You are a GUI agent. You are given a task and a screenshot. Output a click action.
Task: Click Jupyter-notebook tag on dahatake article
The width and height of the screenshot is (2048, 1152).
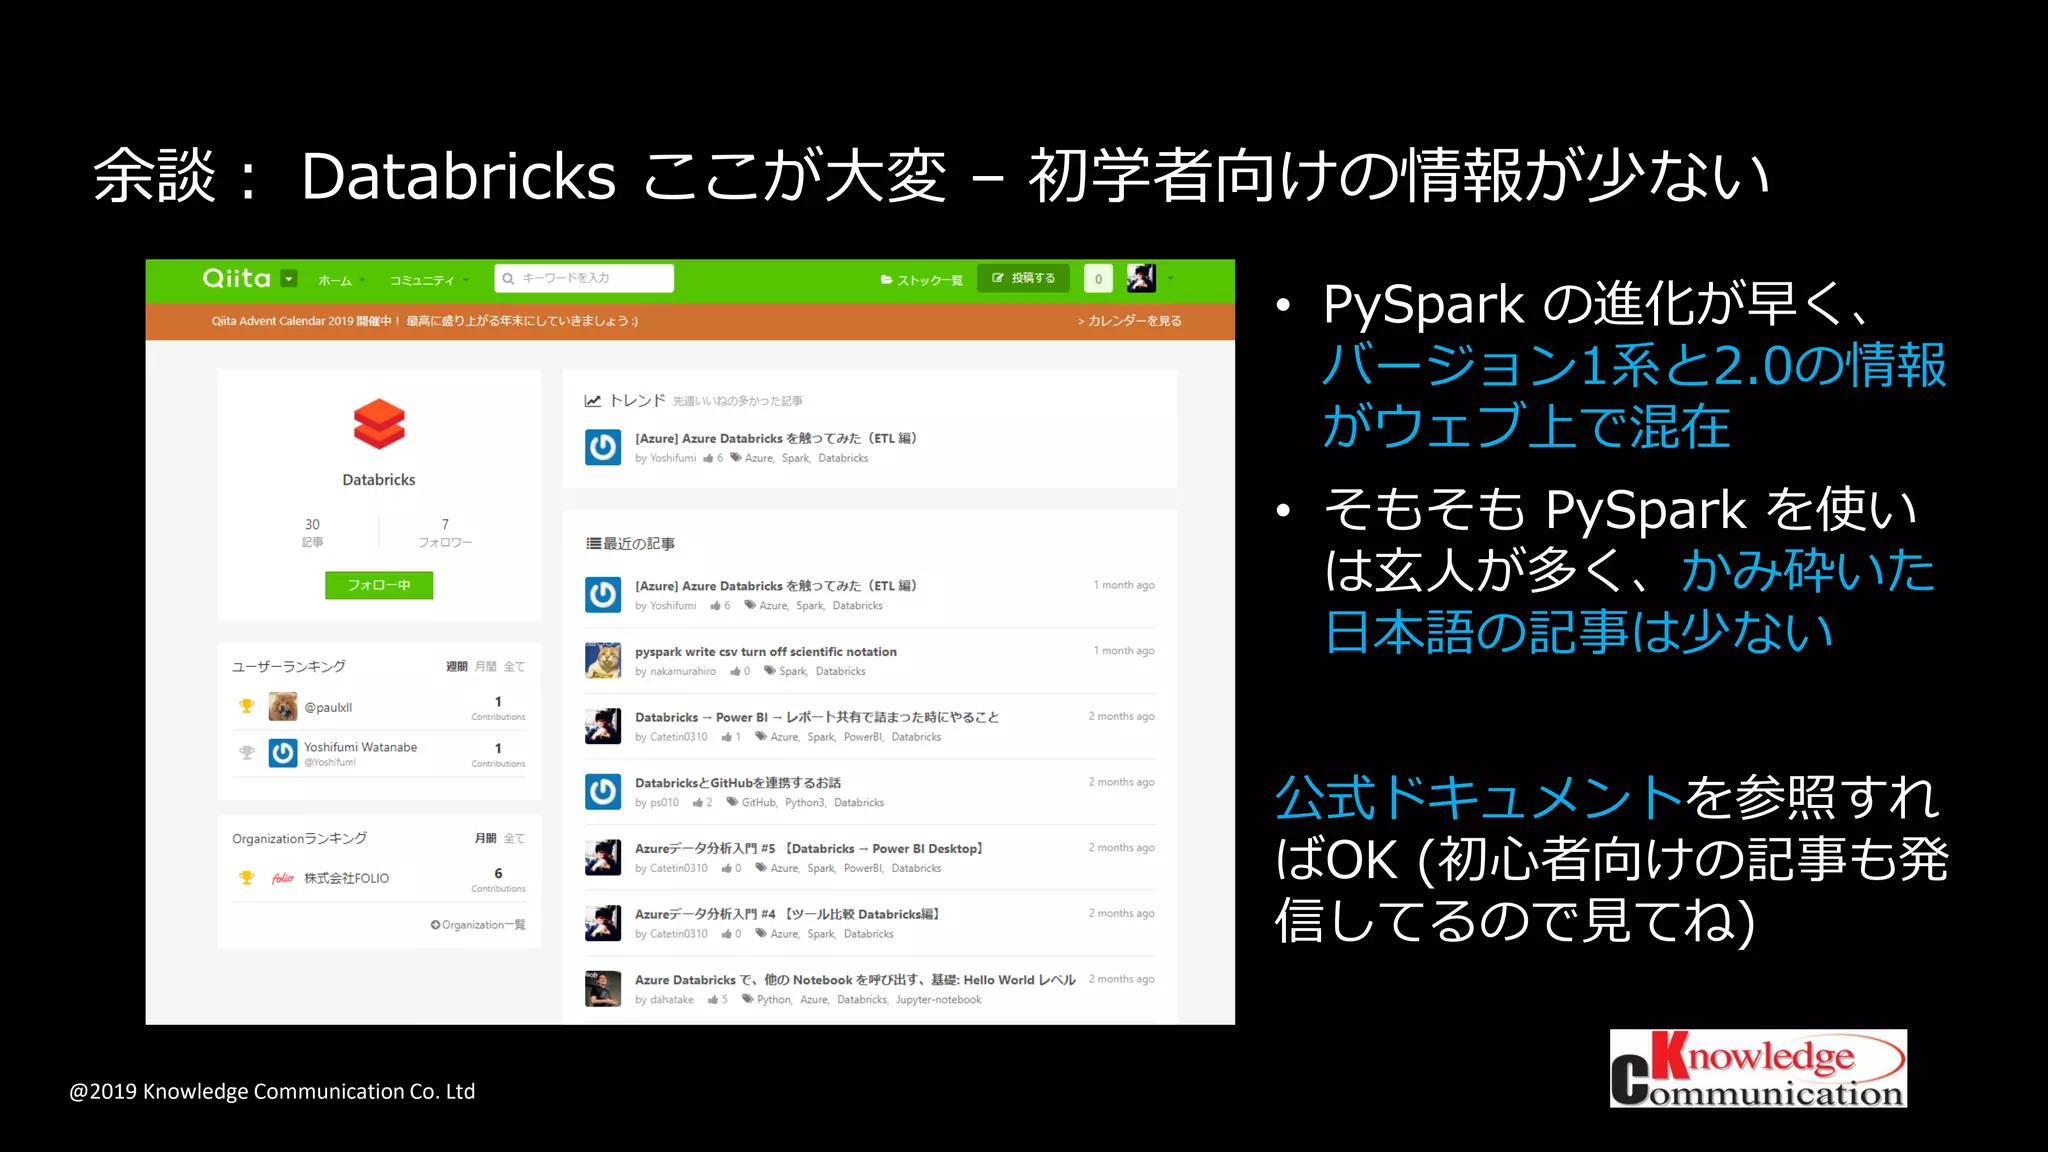(939, 999)
